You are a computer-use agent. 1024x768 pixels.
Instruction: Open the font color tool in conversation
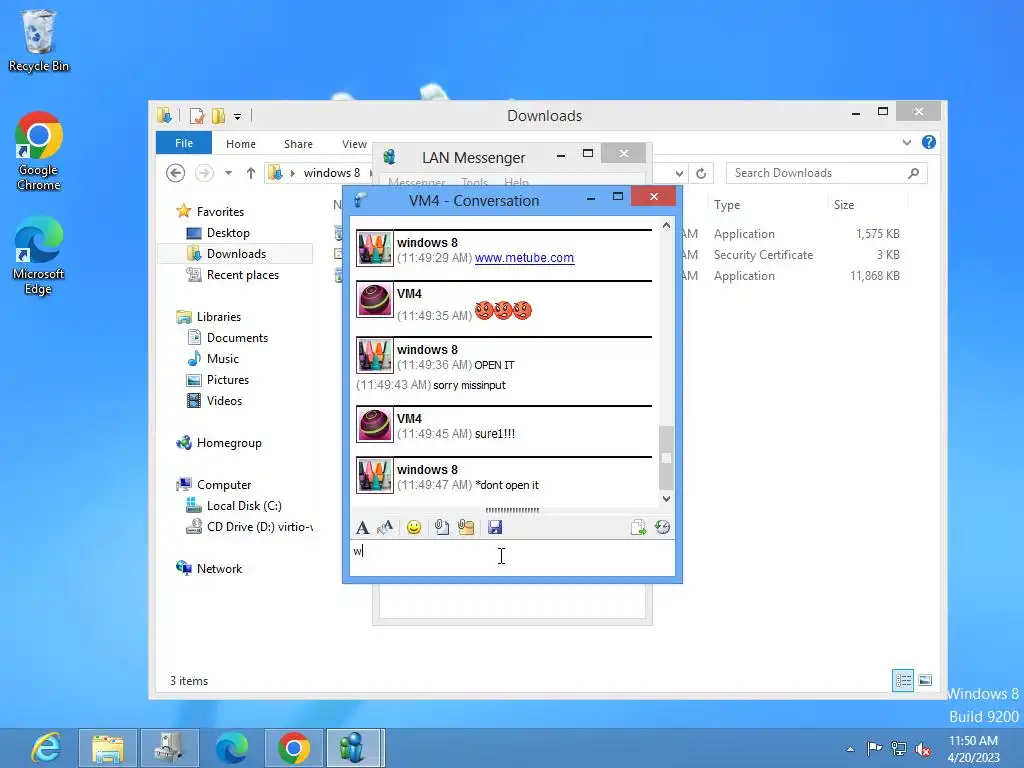pos(385,527)
